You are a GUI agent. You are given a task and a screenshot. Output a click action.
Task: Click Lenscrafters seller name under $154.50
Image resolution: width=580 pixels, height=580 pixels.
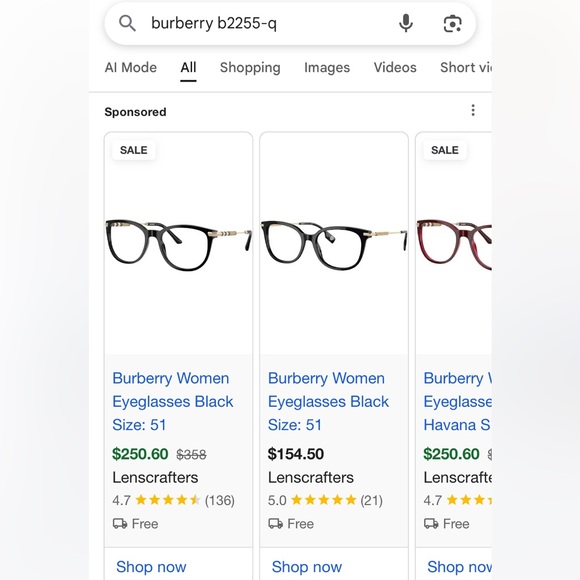pos(311,478)
